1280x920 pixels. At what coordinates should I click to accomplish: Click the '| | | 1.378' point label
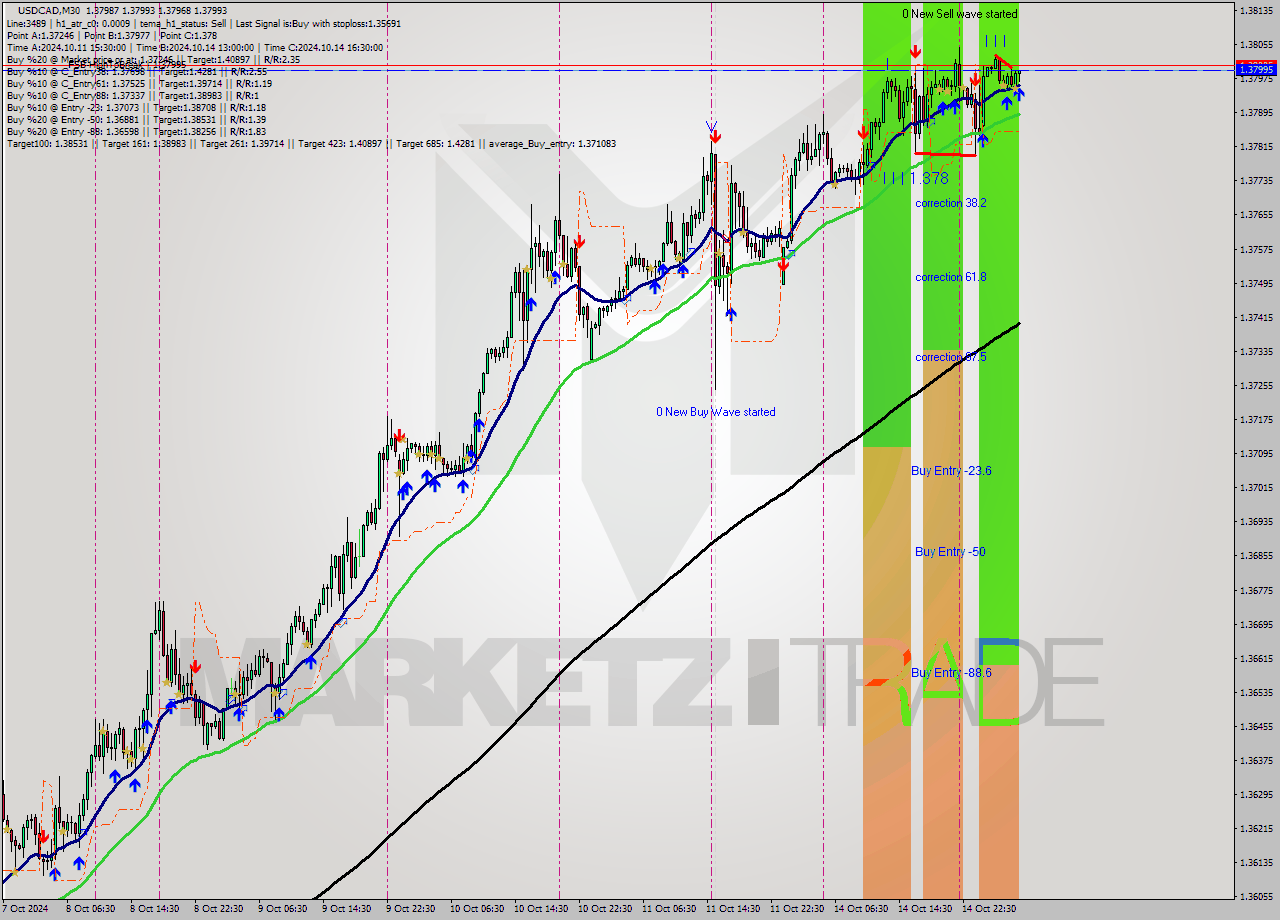[915, 178]
